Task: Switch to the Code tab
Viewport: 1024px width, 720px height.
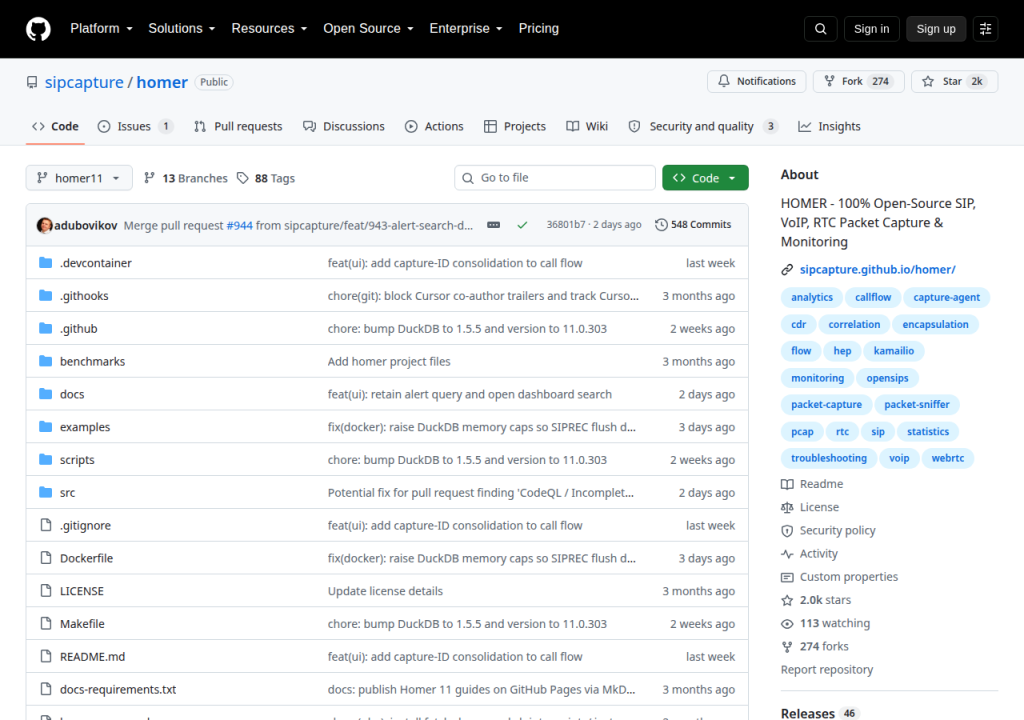Action: [x=56, y=127]
